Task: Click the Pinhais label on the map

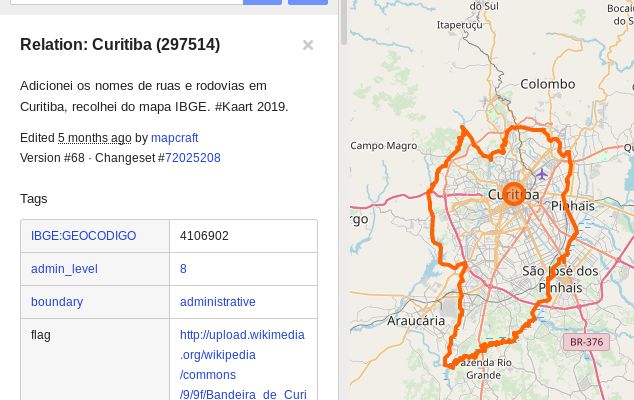Action: [x=573, y=206]
